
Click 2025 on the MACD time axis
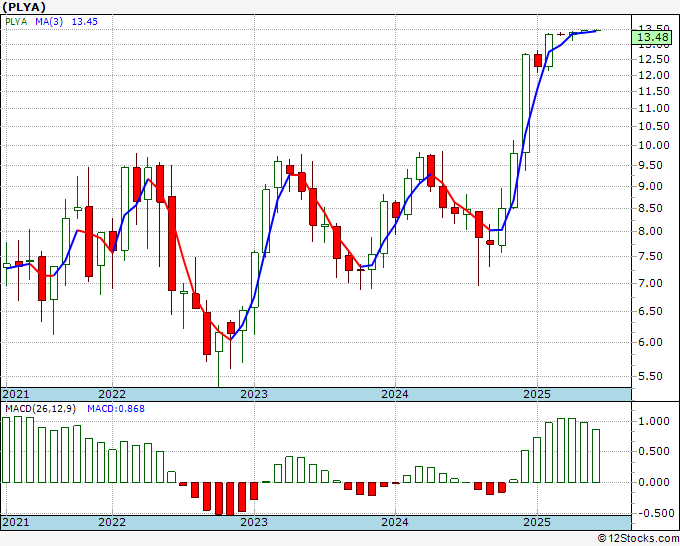tap(537, 522)
